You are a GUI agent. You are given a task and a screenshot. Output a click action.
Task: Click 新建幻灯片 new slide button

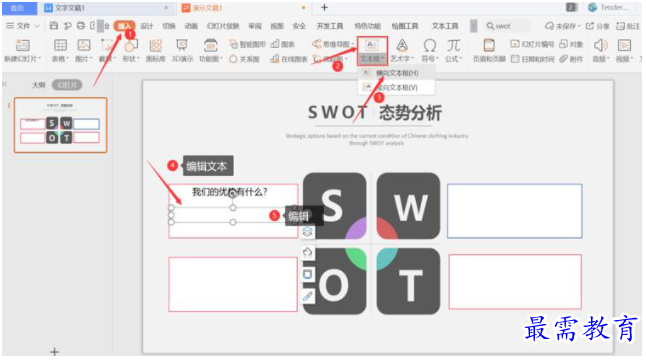pyautogui.click(x=23, y=50)
